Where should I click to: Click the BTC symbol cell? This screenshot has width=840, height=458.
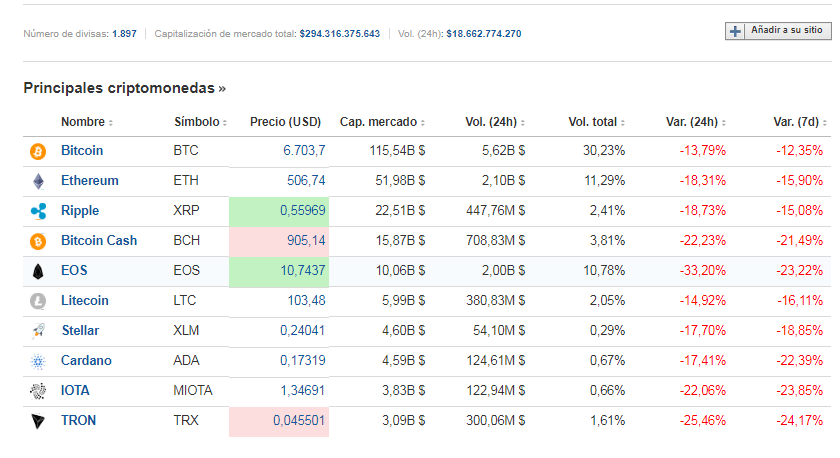pyautogui.click(x=186, y=151)
